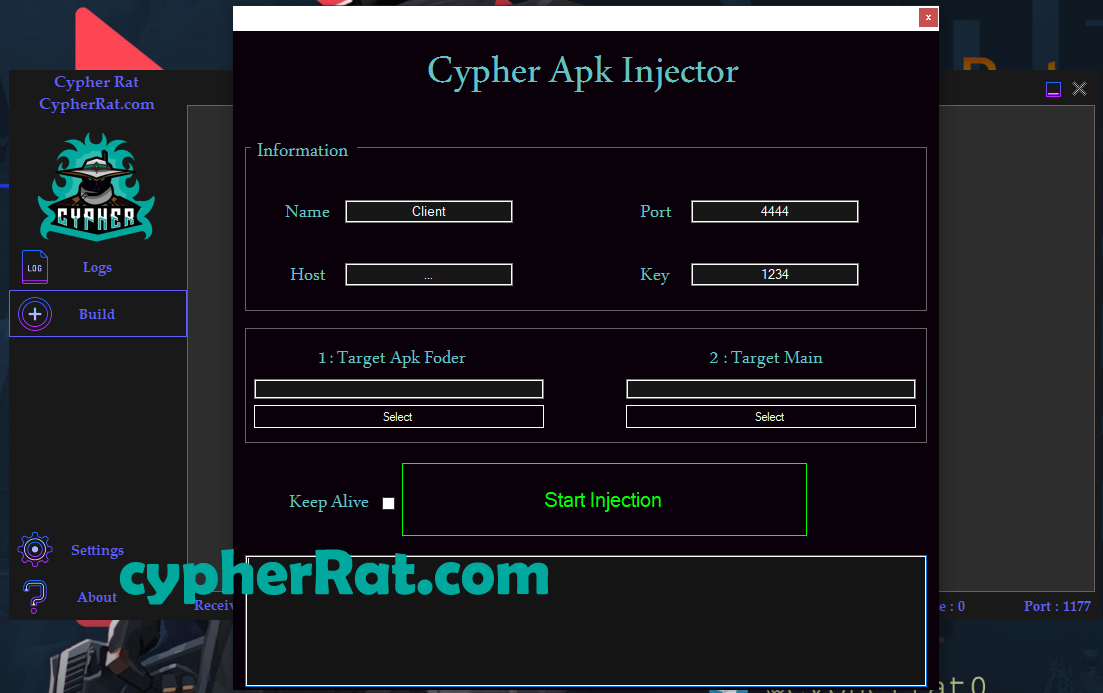Select the Key field showing 1234
1103x693 pixels.
pos(774,274)
